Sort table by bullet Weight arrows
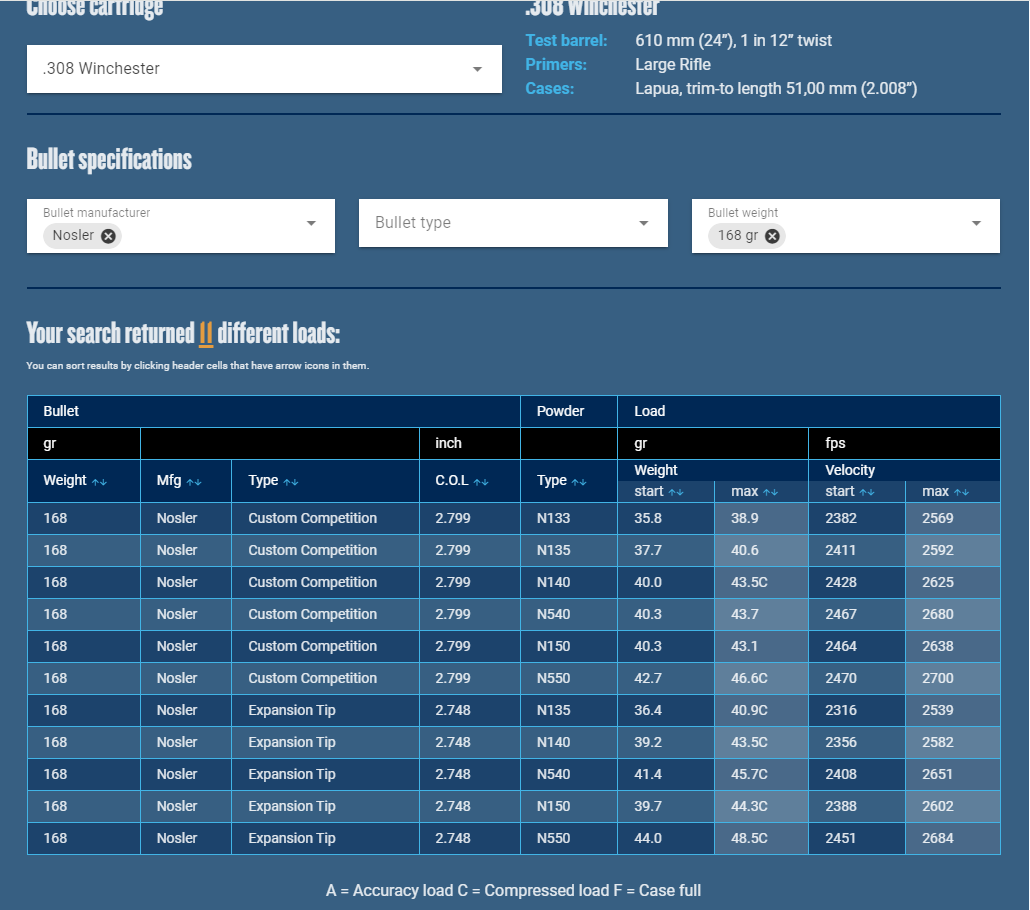This screenshot has height=910, width=1030. pos(99,482)
